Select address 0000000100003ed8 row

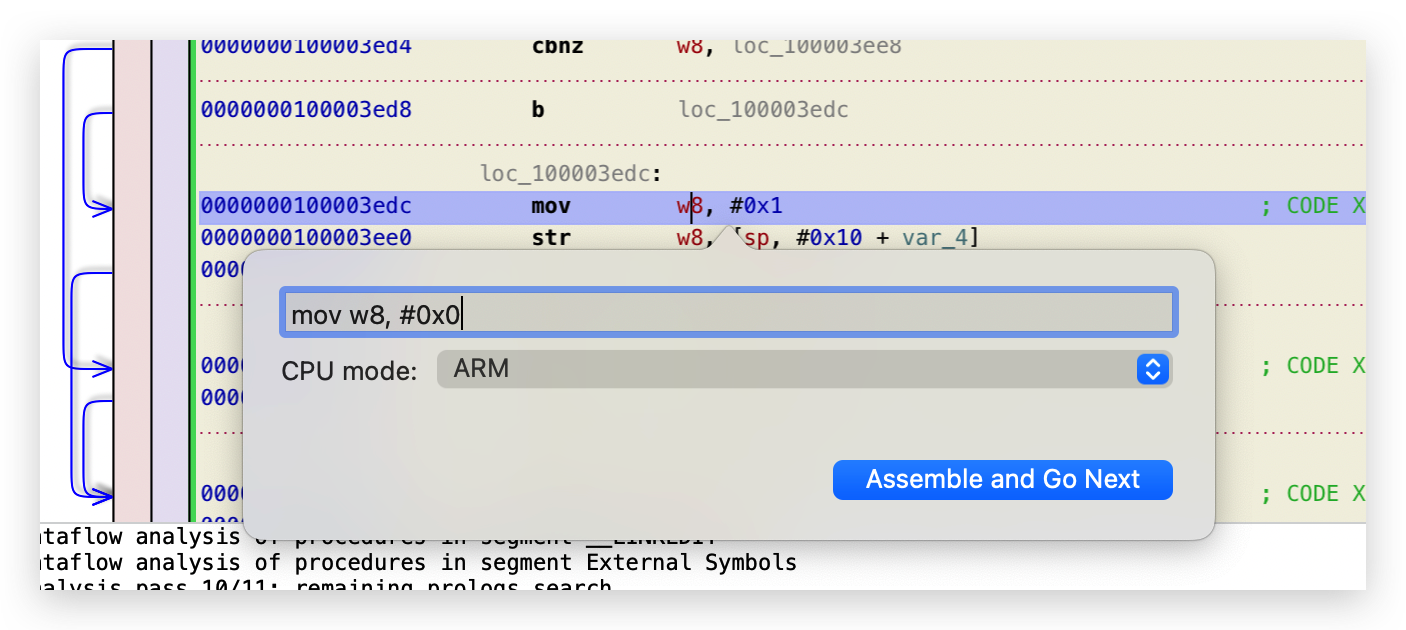pyautogui.click(x=306, y=109)
